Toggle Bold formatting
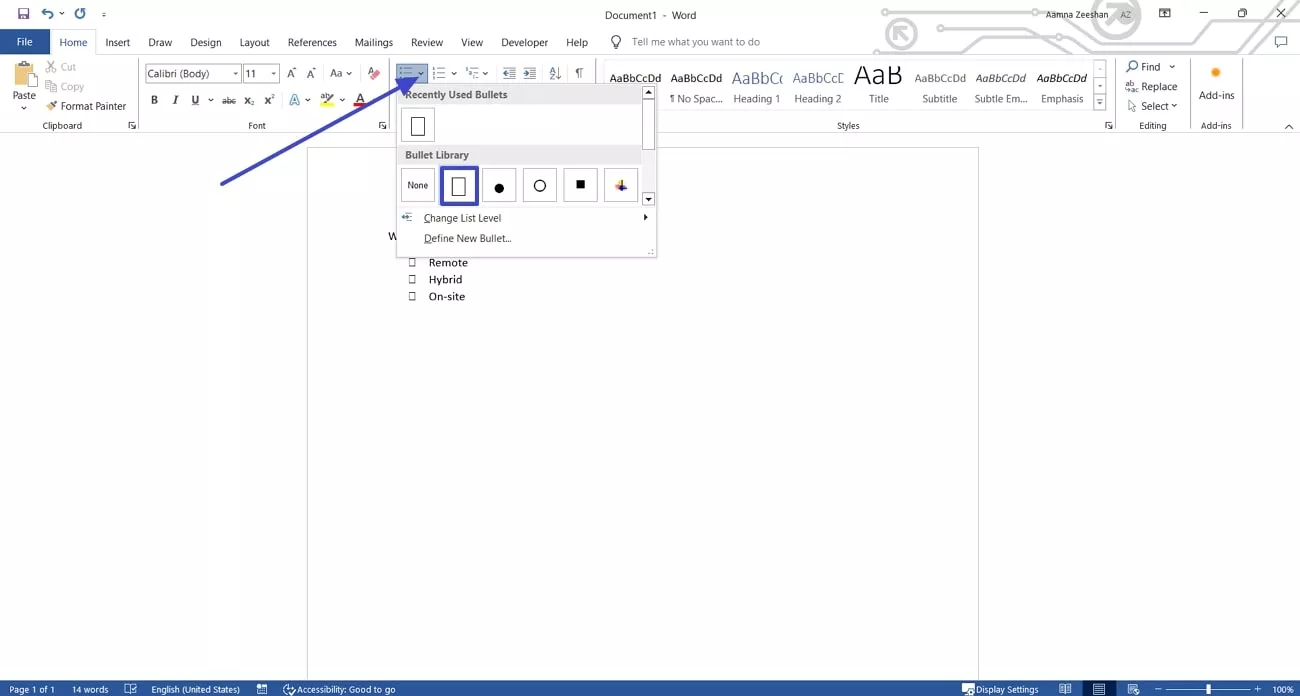Image resolution: width=1300 pixels, height=696 pixels. click(x=154, y=100)
